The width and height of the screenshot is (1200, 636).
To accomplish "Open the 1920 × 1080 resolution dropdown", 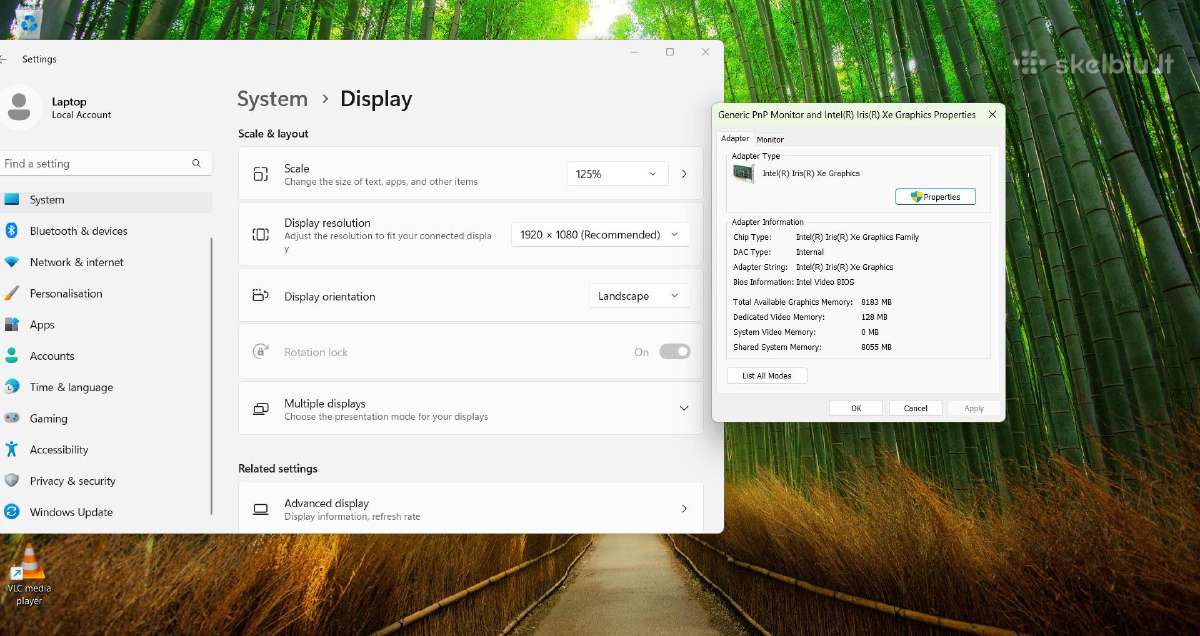I will 600,235.
